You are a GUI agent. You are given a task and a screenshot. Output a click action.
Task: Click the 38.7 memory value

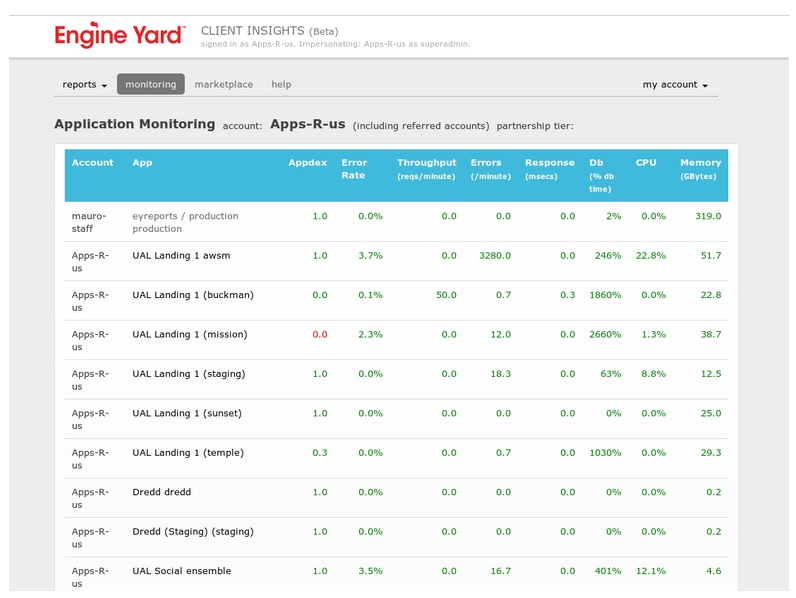pos(711,335)
